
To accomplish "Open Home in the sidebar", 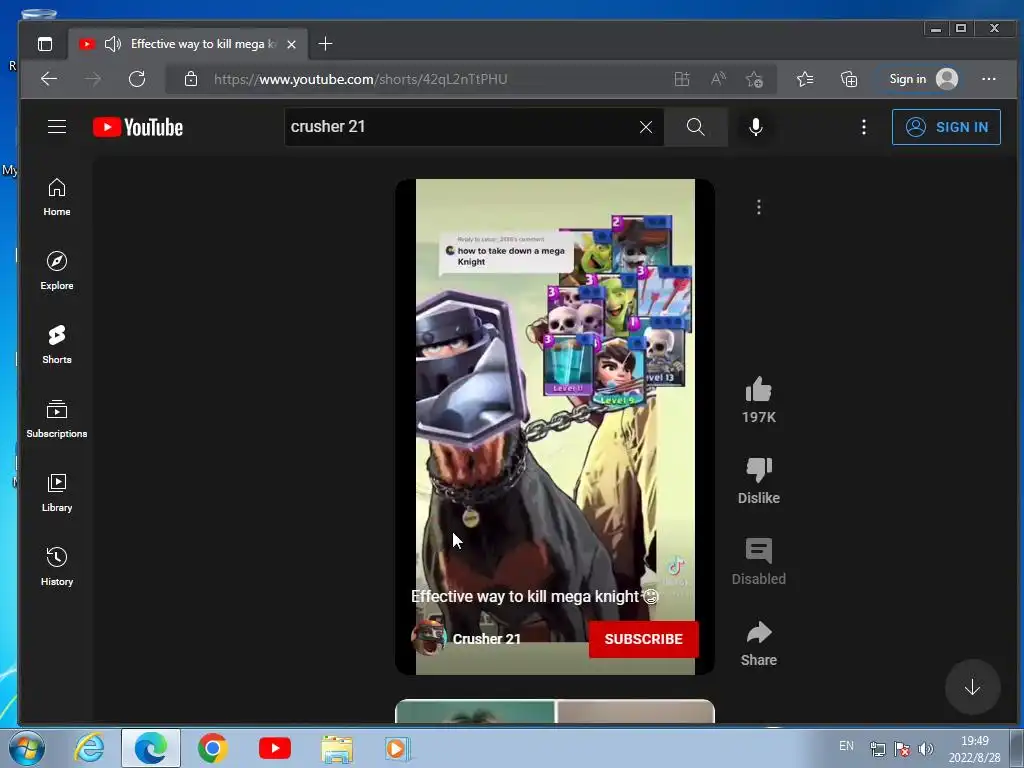I will (x=57, y=197).
